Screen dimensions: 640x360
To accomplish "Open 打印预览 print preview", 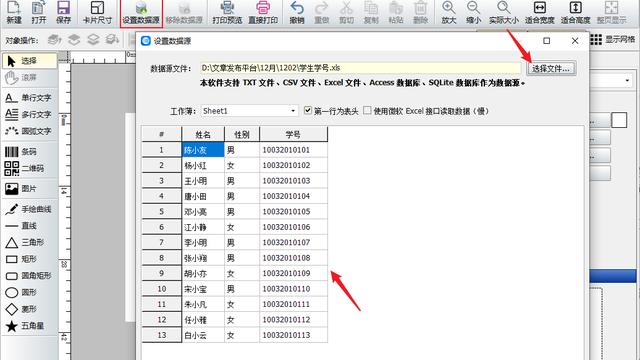I will (227, 12).
